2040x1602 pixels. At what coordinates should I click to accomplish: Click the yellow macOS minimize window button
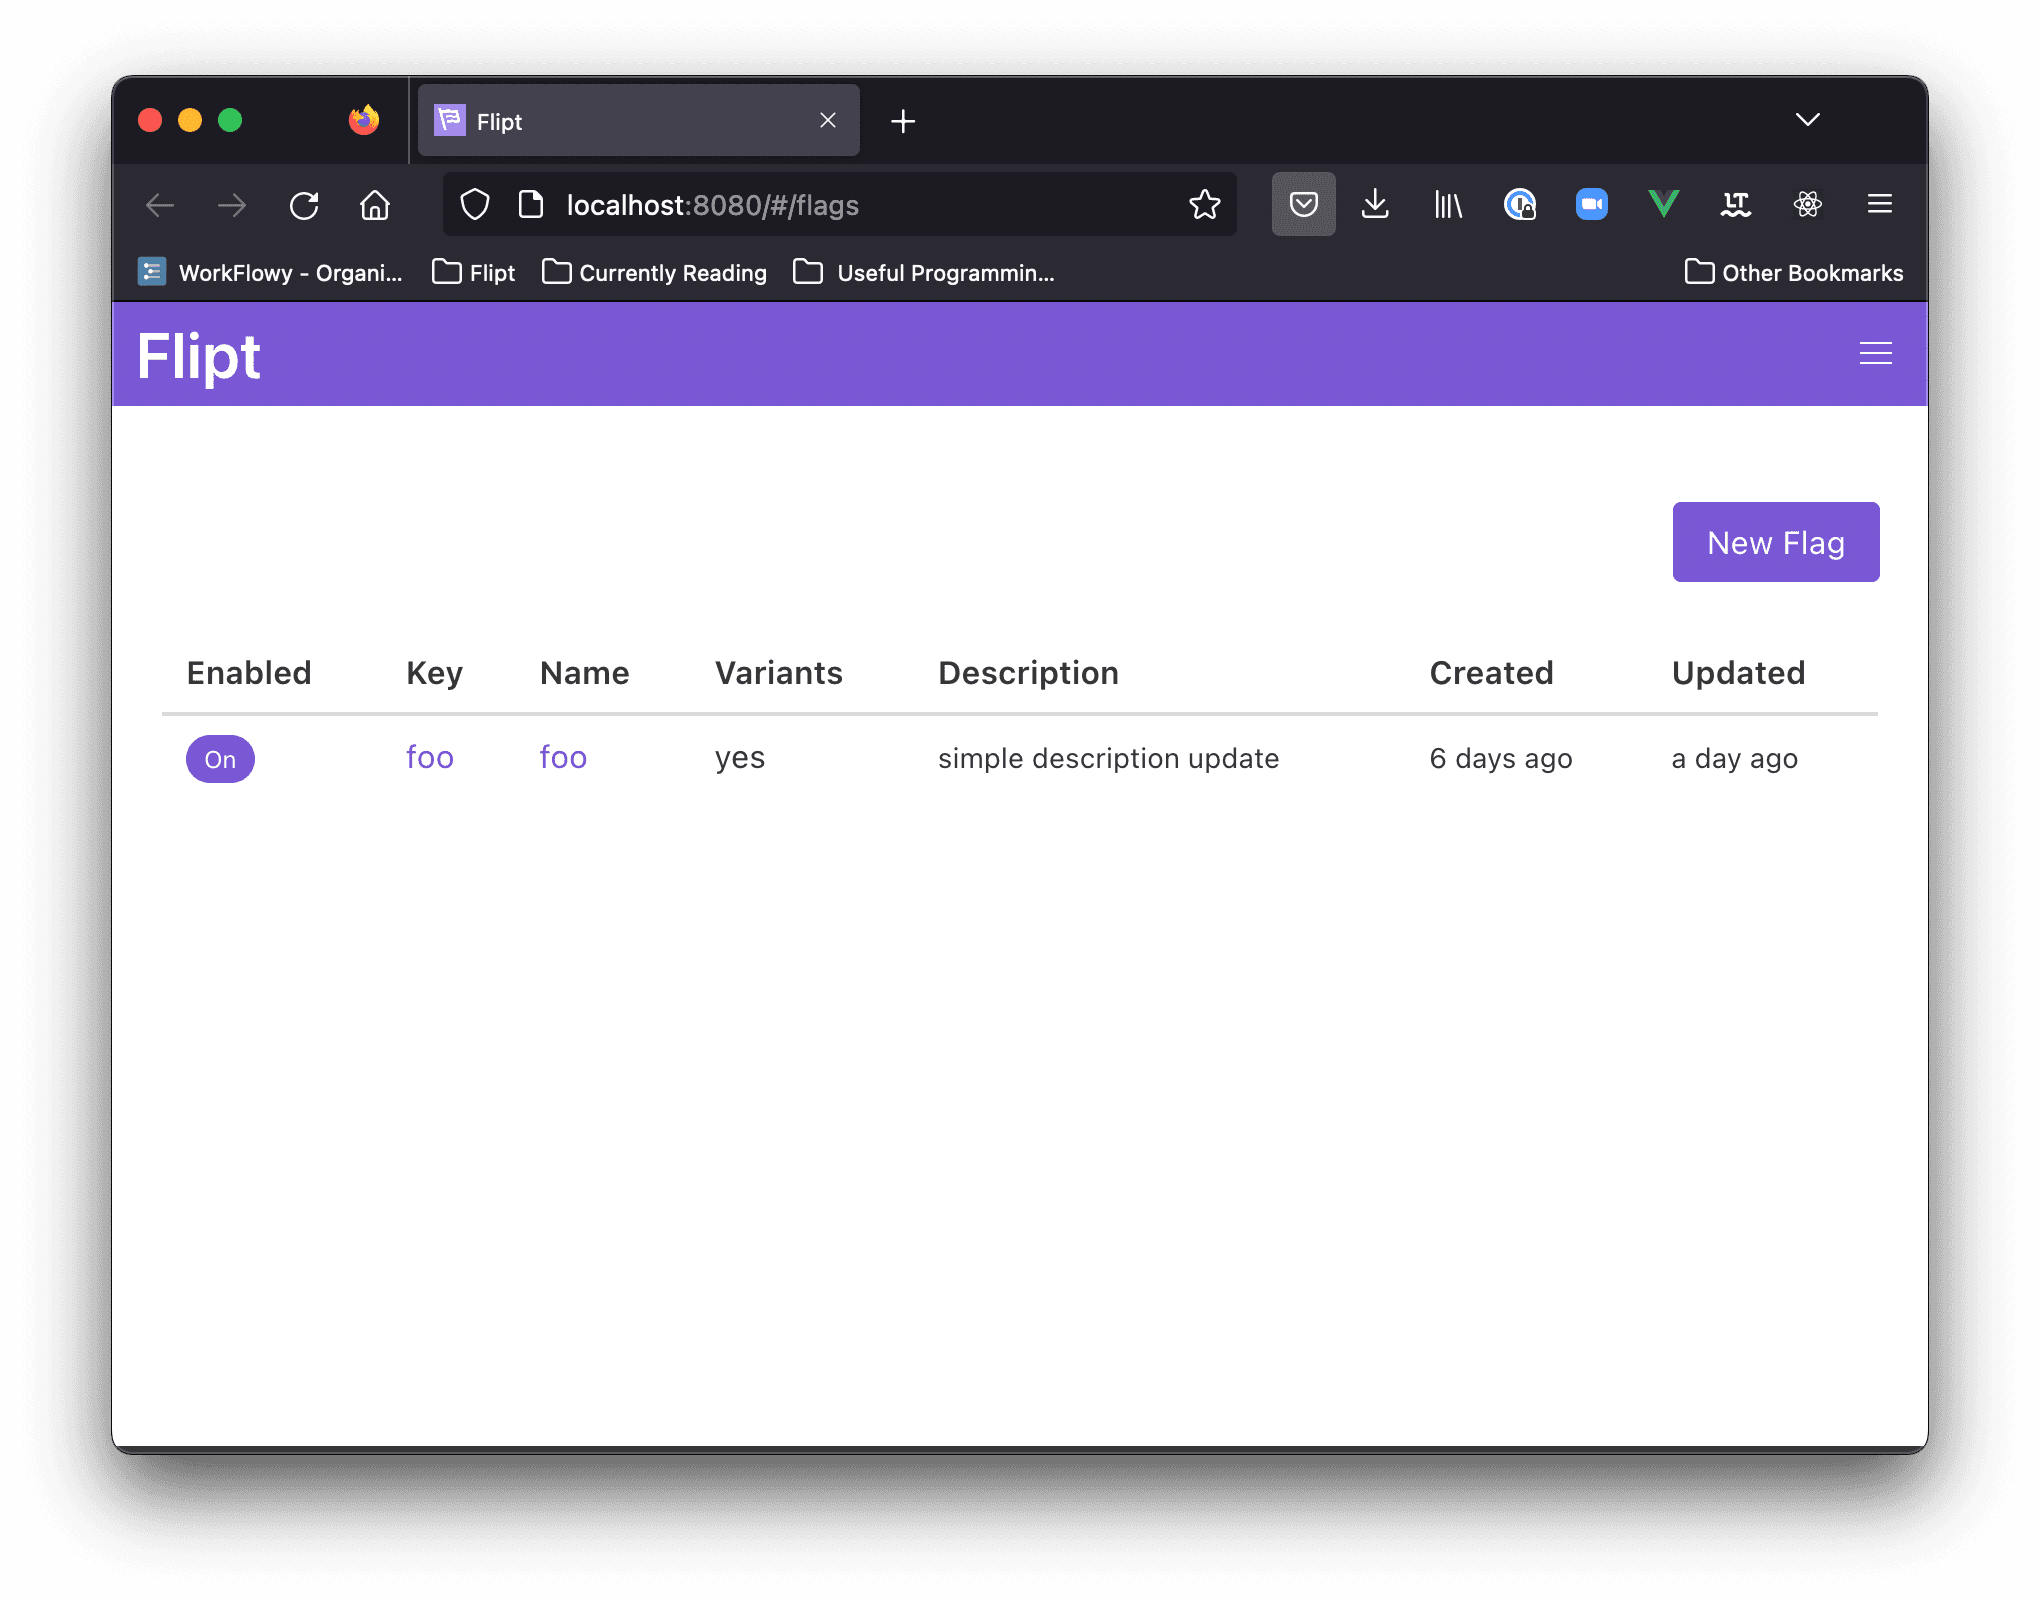(x=190, y=120)
